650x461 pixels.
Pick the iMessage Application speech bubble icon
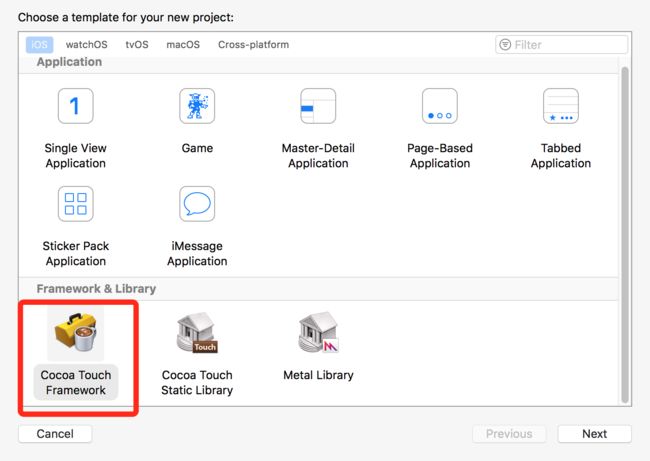[197, 204]
